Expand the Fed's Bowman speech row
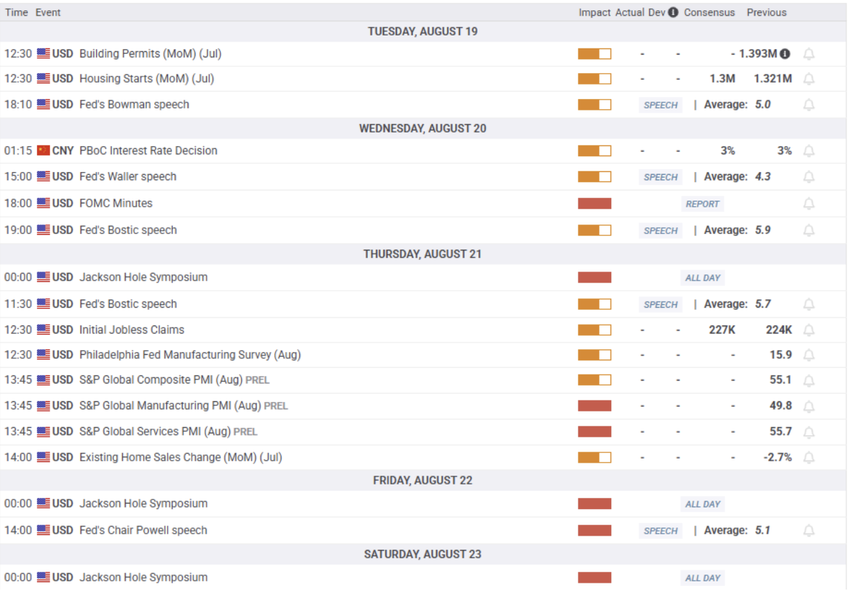Screen dimensions: 850x595 (423, 105)
